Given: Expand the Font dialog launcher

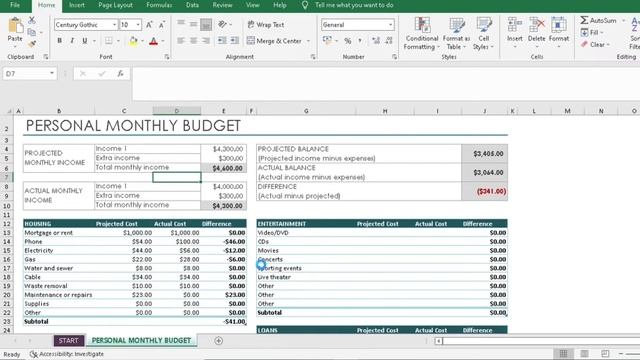Looking at the screenshot, I should click(x=167, y=57).
